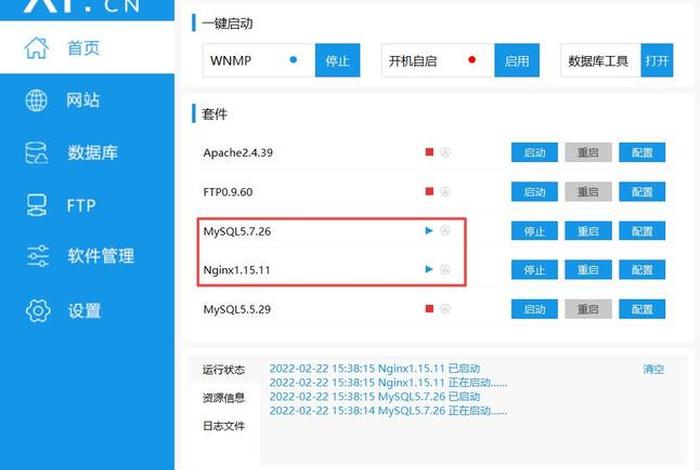Go to the 设置 menu label
Image resolution: width=700 pixels, height=470 pixels.
click(x=84, y=310)
